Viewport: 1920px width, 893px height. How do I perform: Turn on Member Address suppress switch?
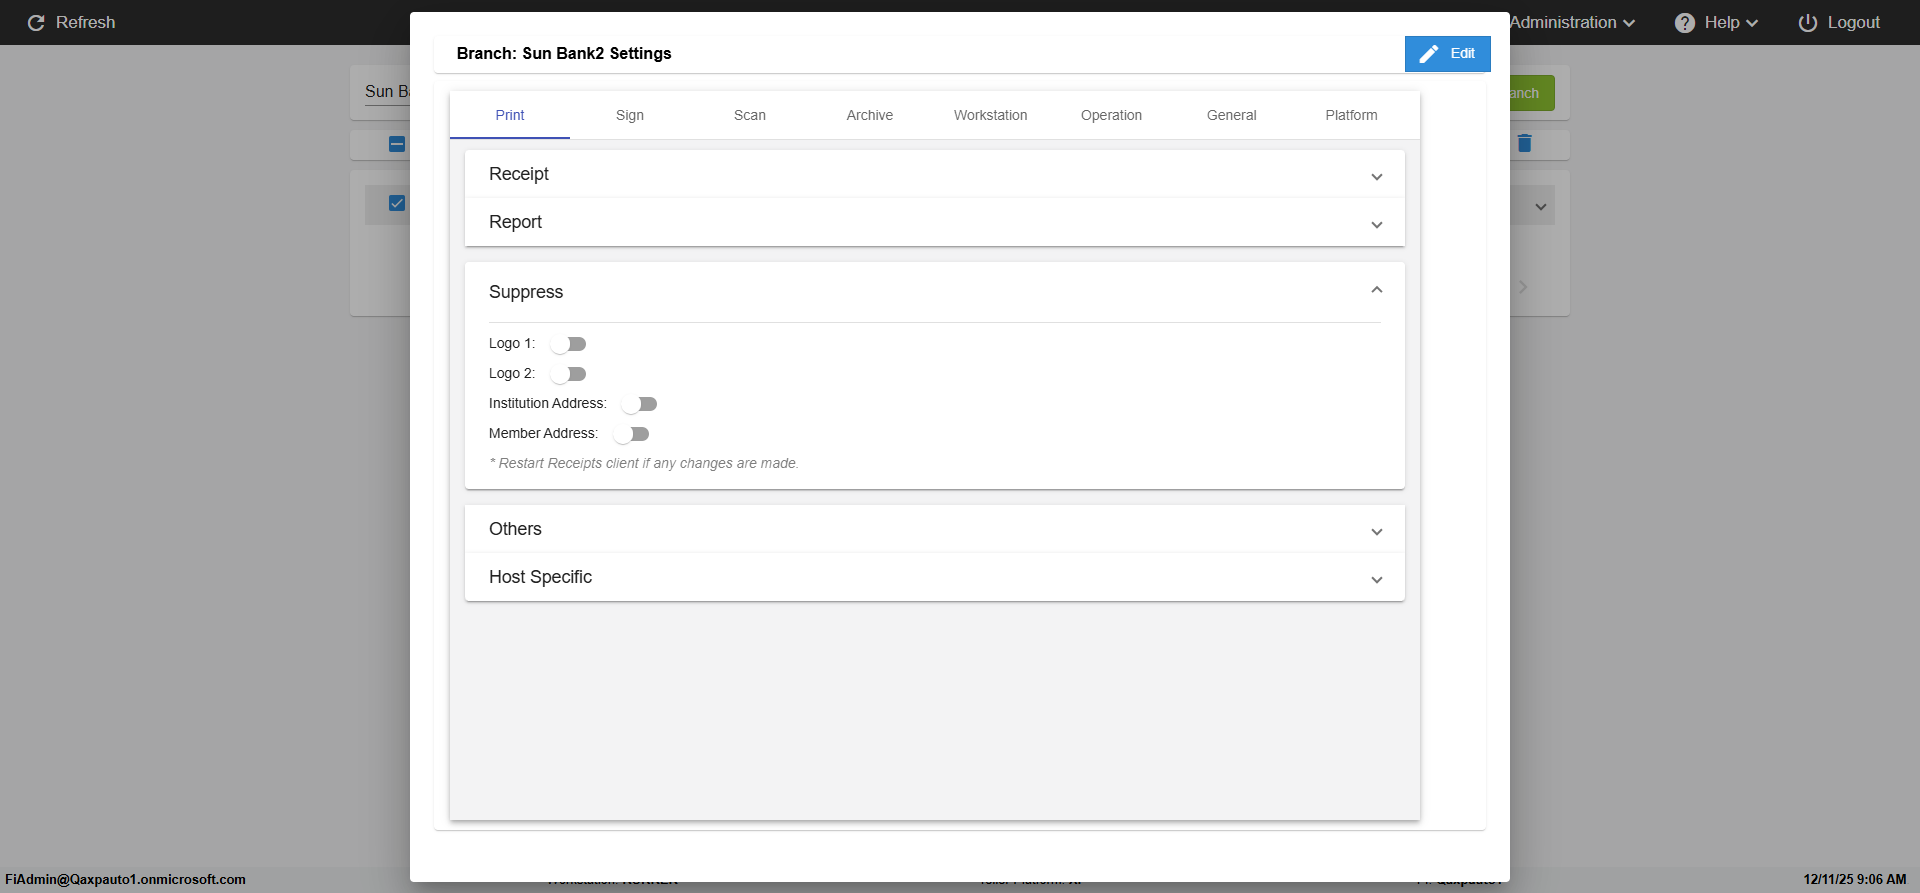631,434
